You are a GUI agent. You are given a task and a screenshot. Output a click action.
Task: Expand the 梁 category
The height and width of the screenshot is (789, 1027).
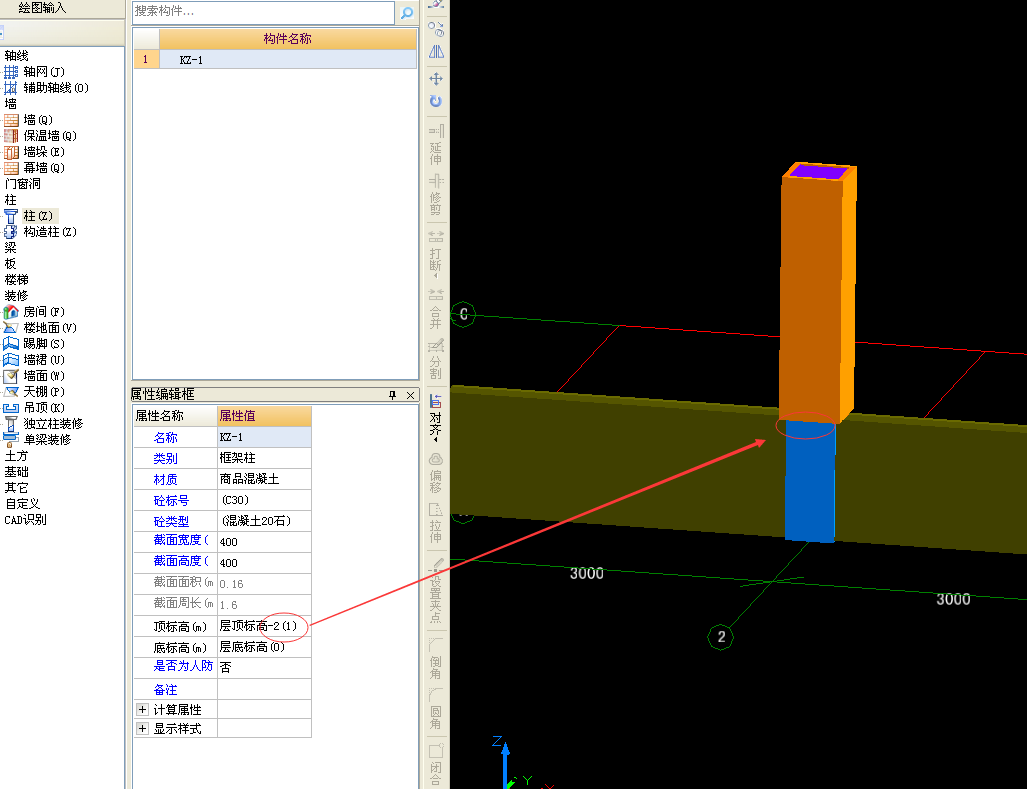click(x=10, y=248)
